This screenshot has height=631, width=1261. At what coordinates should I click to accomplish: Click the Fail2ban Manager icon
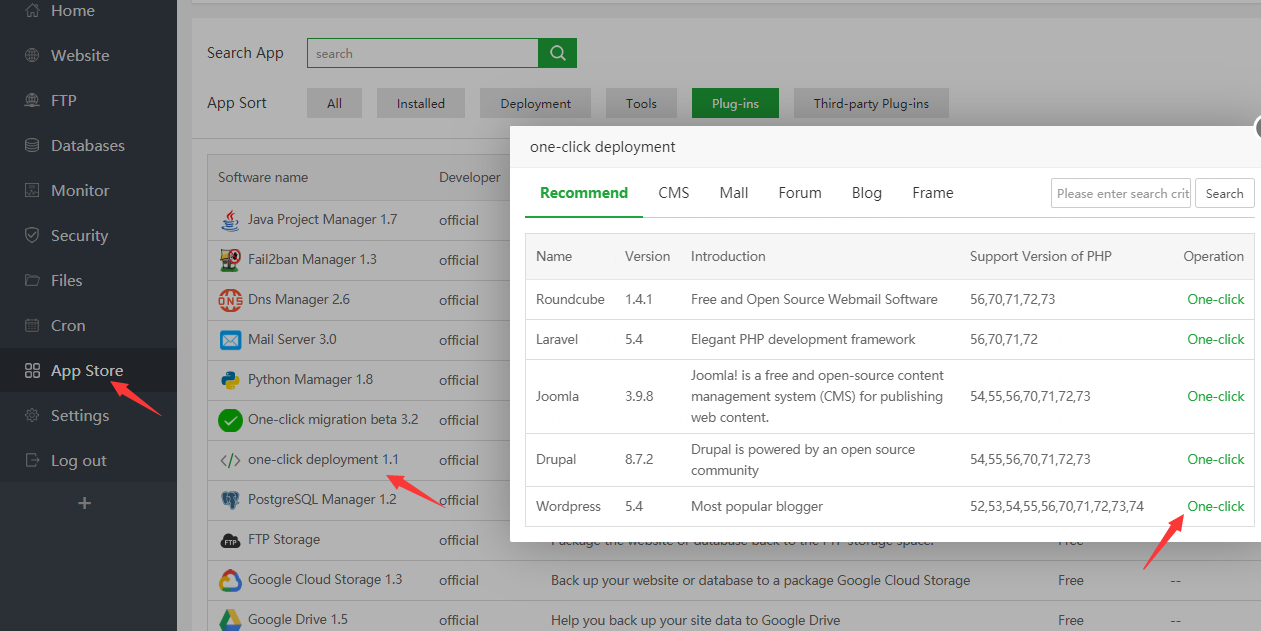pos(230,260)
